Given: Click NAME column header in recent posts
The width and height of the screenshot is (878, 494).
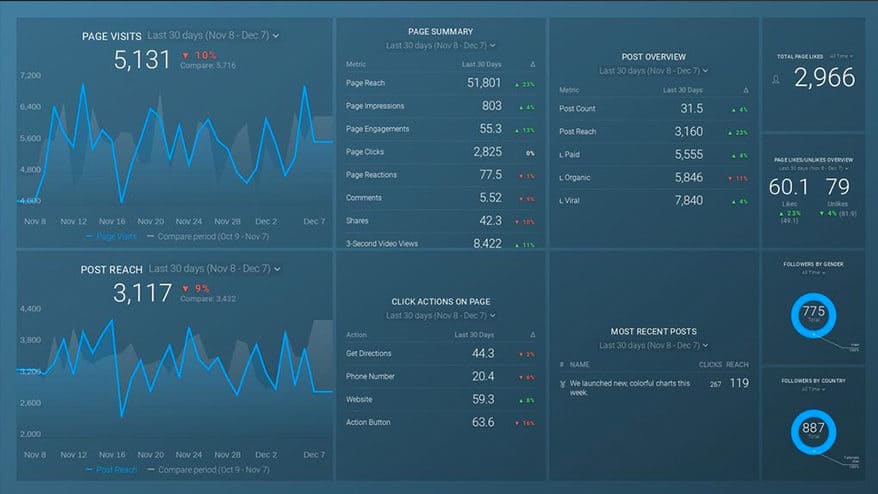Looking at the screenshot, I should coord(579,365).
